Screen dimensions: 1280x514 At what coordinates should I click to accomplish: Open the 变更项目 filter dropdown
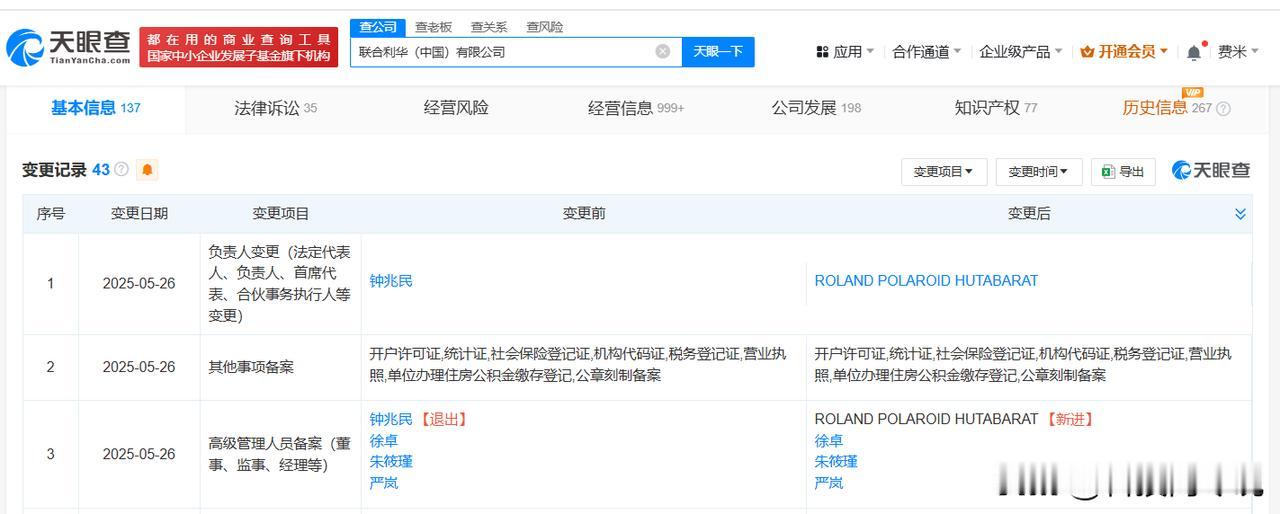coord(944,171)
